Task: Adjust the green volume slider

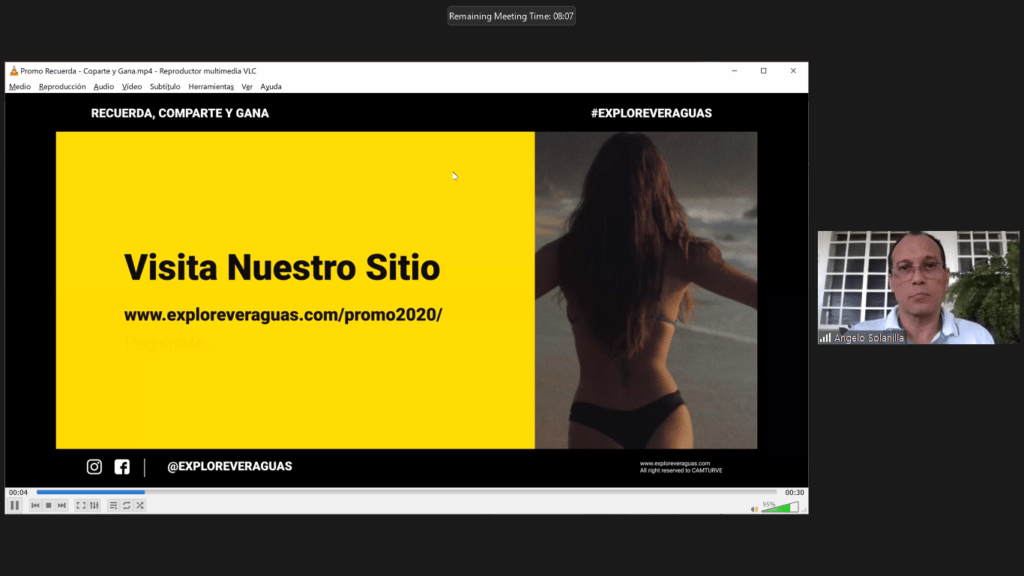Action: [780, 507]
